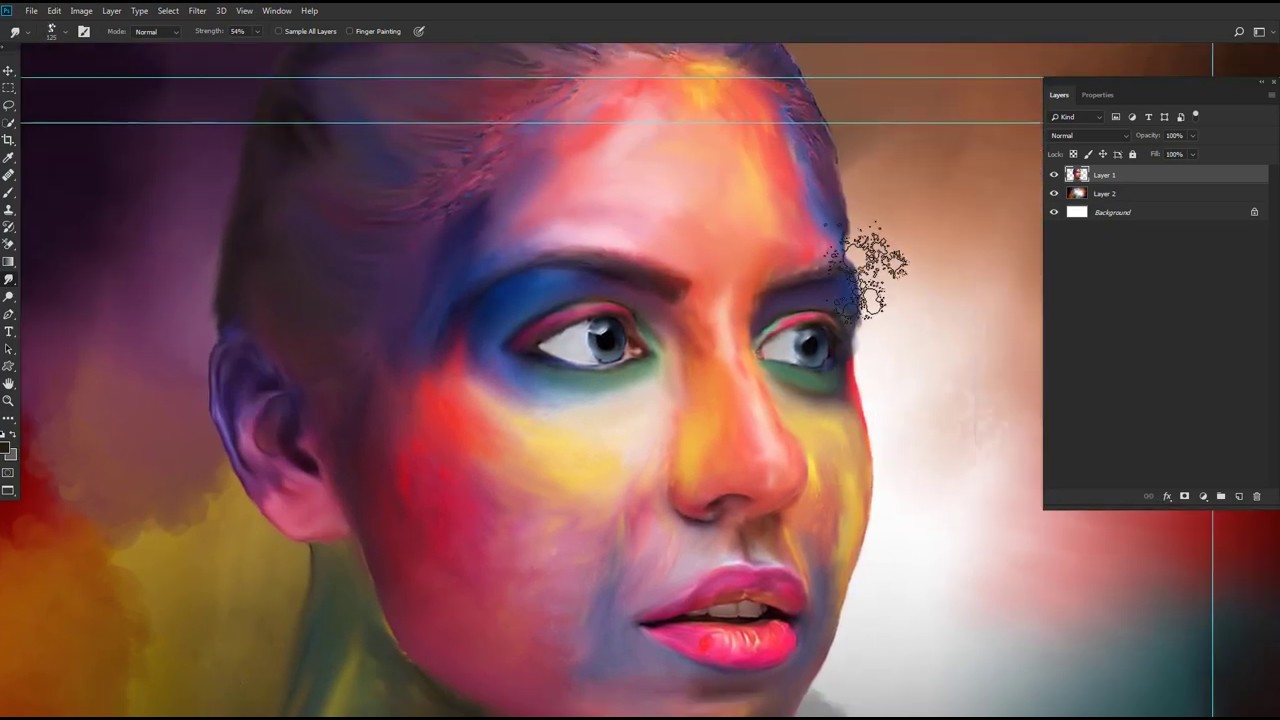Select the Lasso tool
The image size is (1280, 720).
click(x=8, y=105)
